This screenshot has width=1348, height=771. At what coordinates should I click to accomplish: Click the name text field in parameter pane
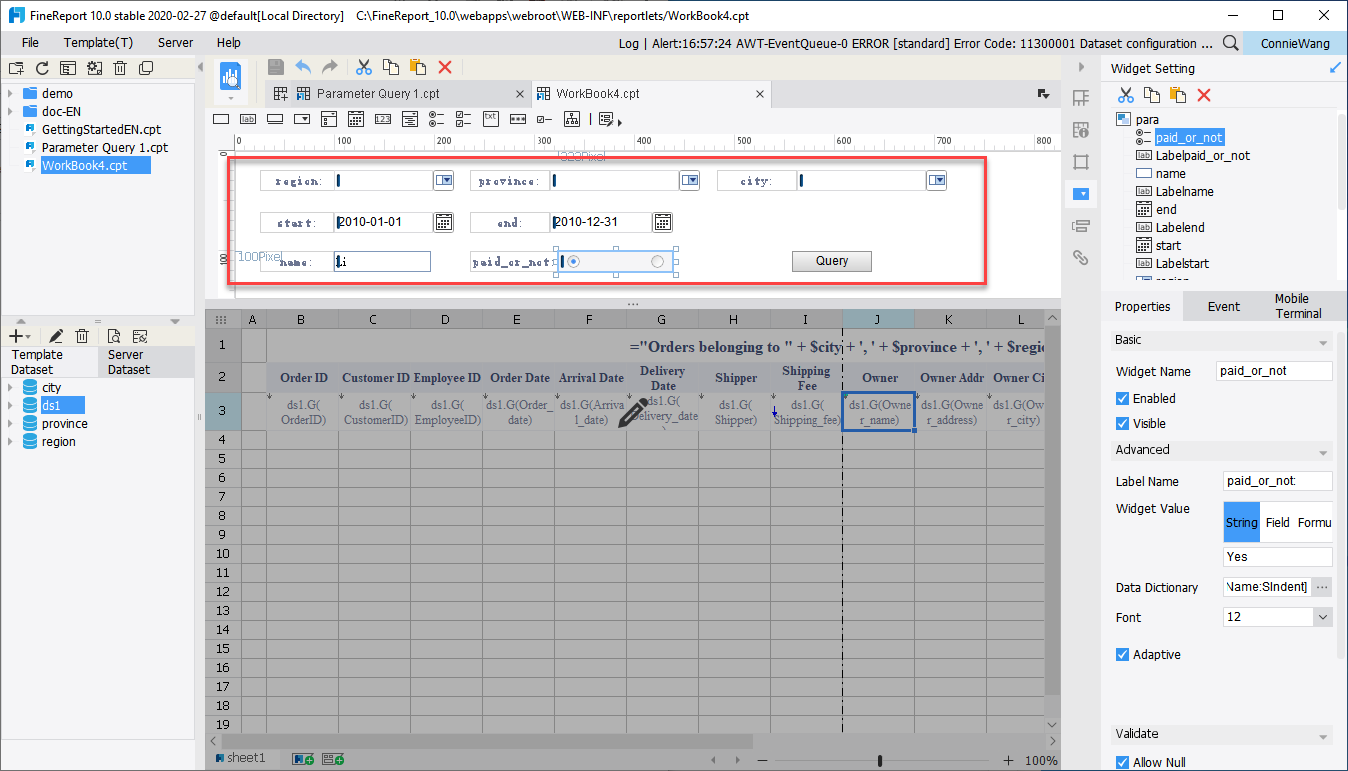tap(382, 261)
